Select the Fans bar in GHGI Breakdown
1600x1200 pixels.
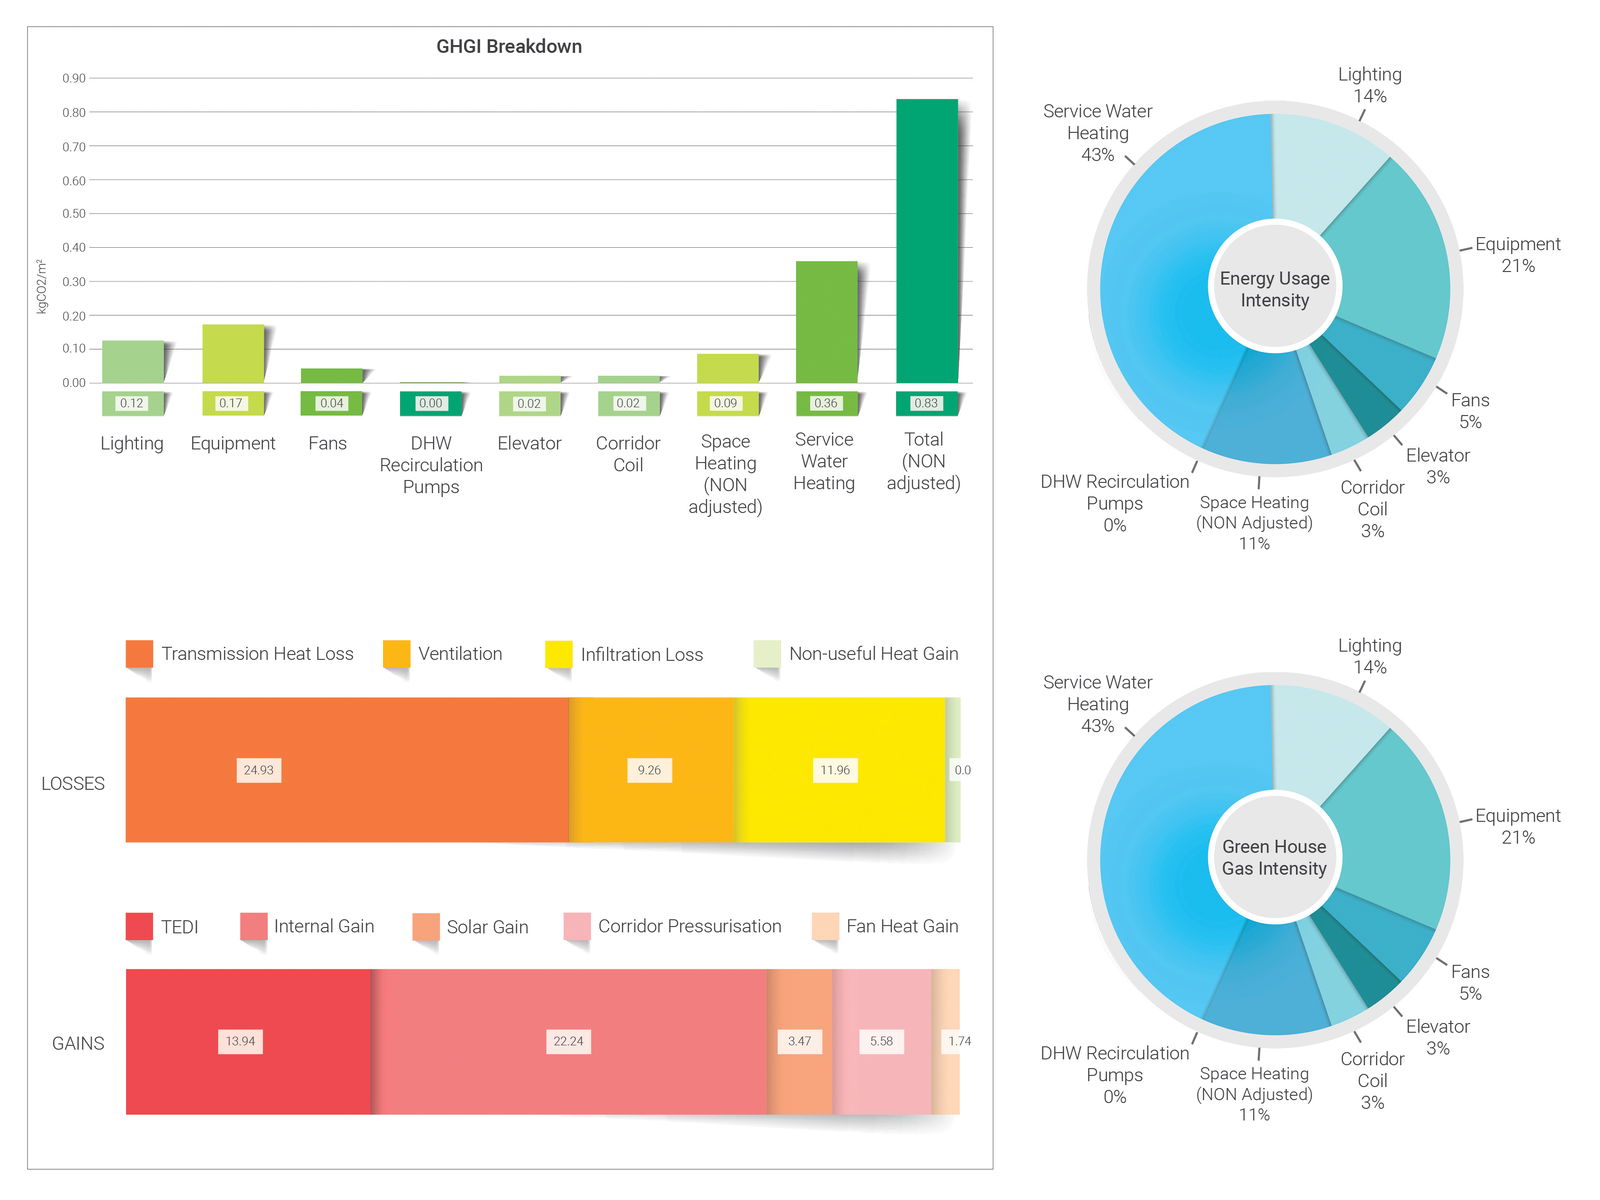point(332,376)
